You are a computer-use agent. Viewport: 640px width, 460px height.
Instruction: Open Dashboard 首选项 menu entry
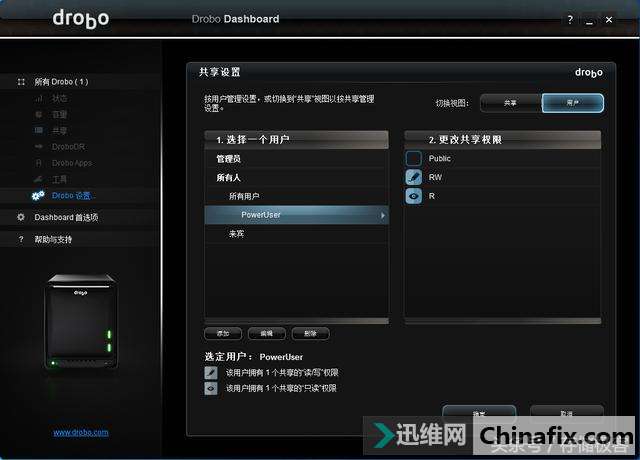[x=66, y=217]
